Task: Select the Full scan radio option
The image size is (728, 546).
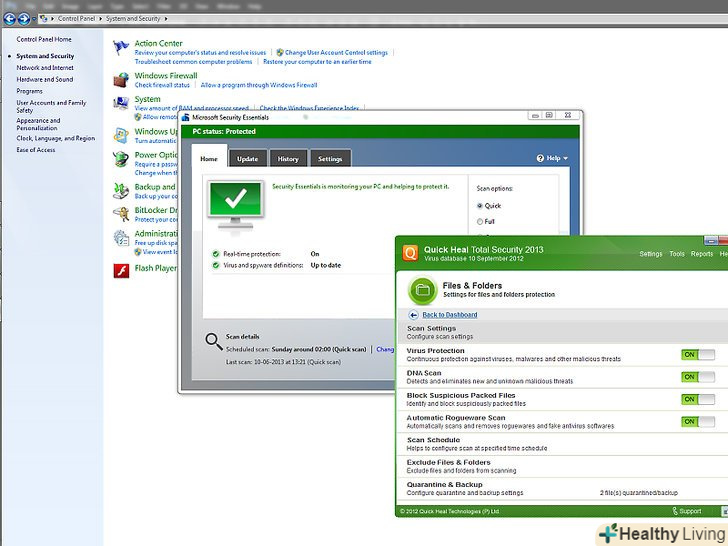Action: (480, 221)
